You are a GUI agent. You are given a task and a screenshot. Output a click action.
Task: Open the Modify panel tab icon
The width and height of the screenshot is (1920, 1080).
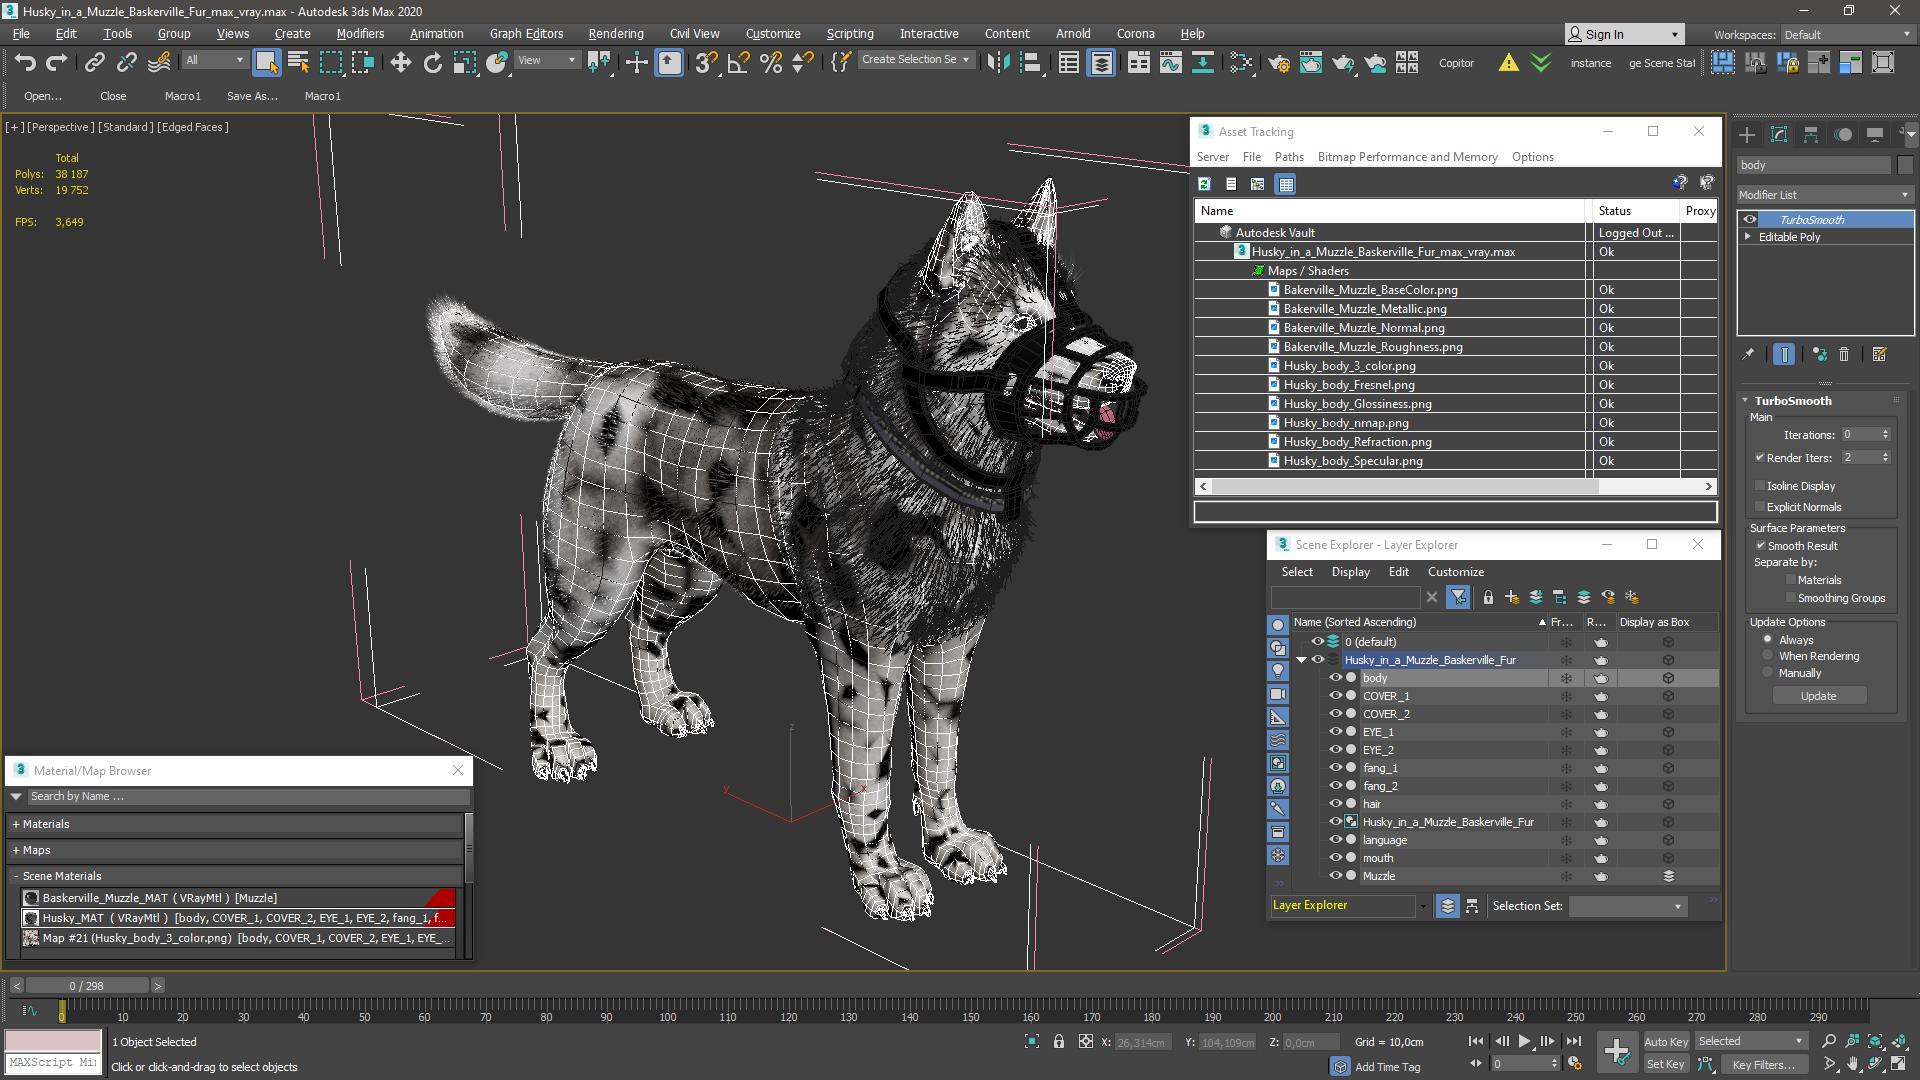(1778, 134)
